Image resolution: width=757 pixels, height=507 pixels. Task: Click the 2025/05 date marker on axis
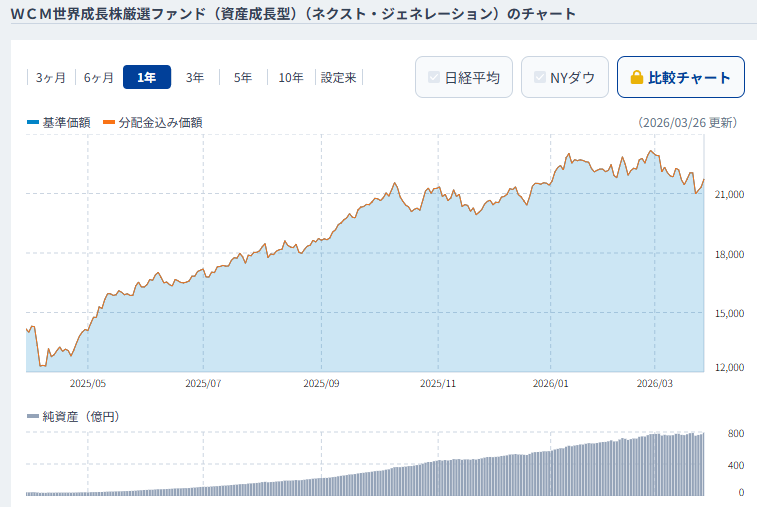click(x=88, y=383)
